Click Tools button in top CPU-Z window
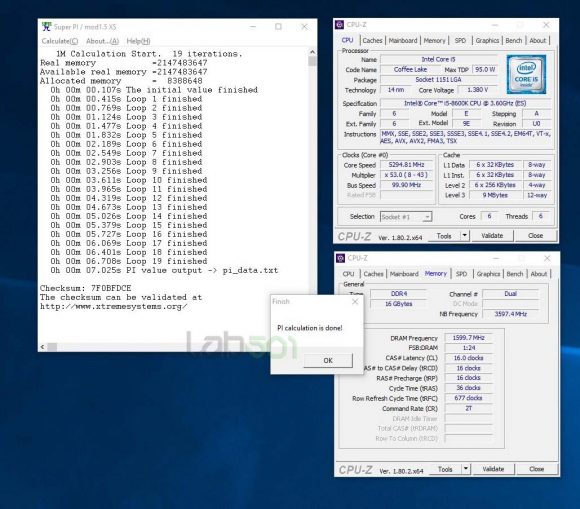 pyautogui.click(x=444, y=236)
